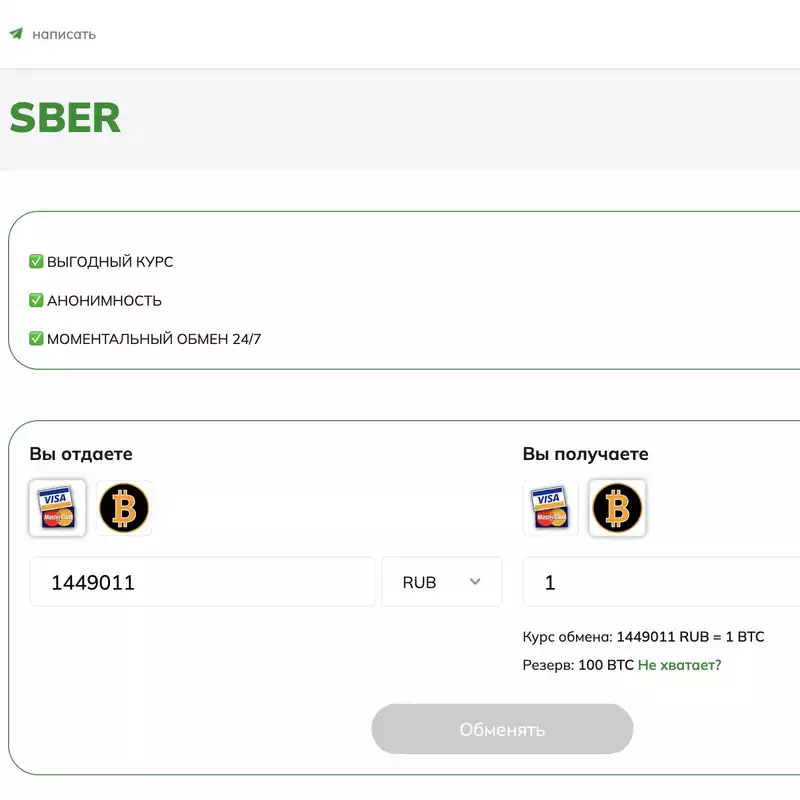Focus the 1449011 amount input field
Viewport: 800px width, 800px height.
(x=202, y=582)
